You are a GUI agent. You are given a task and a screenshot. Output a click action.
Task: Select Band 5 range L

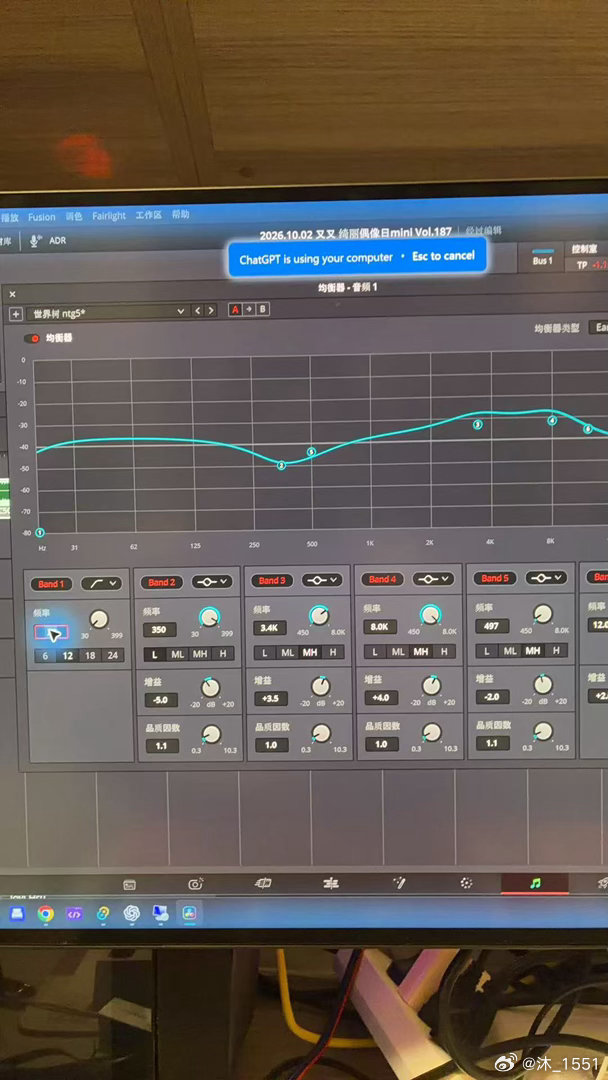(488, 651)
